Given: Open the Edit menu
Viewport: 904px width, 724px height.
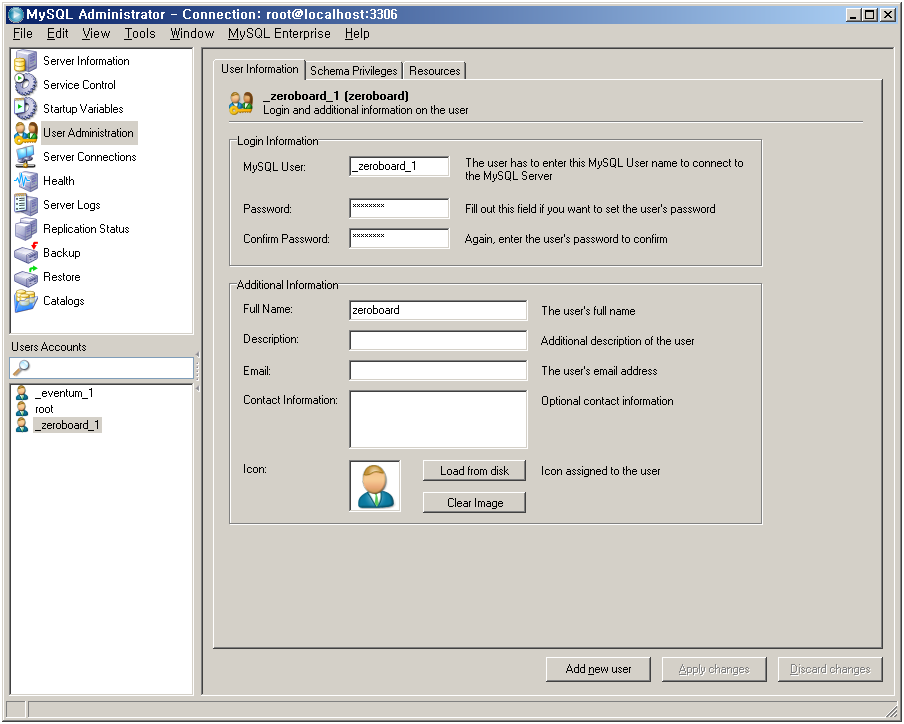Looking at the screenshot, I should click(x=57, y=33).
